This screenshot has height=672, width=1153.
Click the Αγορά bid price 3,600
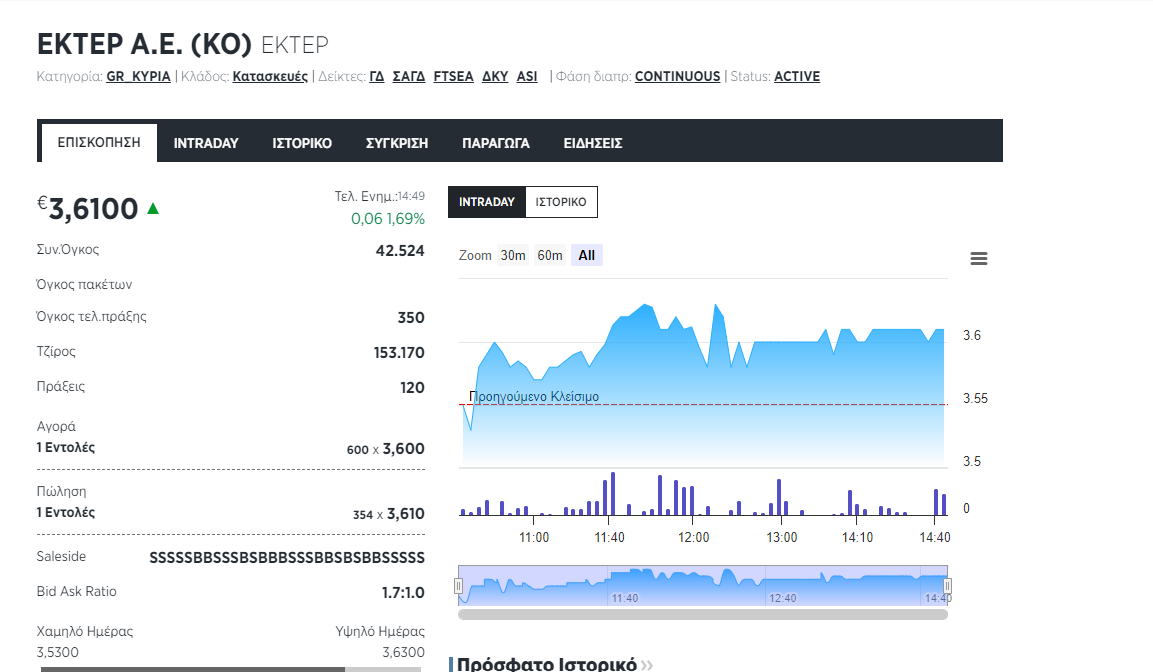pyautogui.click(x=404, y=448)
